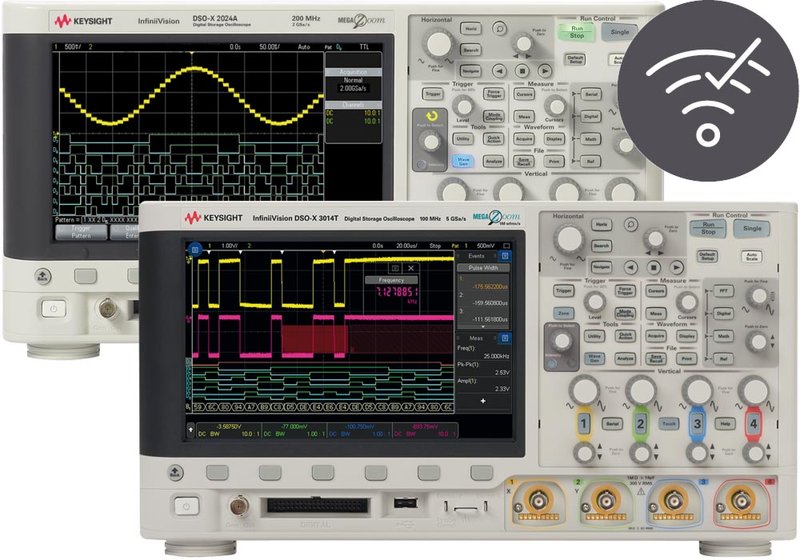Hit Quick Action on the 3014T
This screenshot has width=800, height=560.
pyautogui.click(x=625, y=336)
